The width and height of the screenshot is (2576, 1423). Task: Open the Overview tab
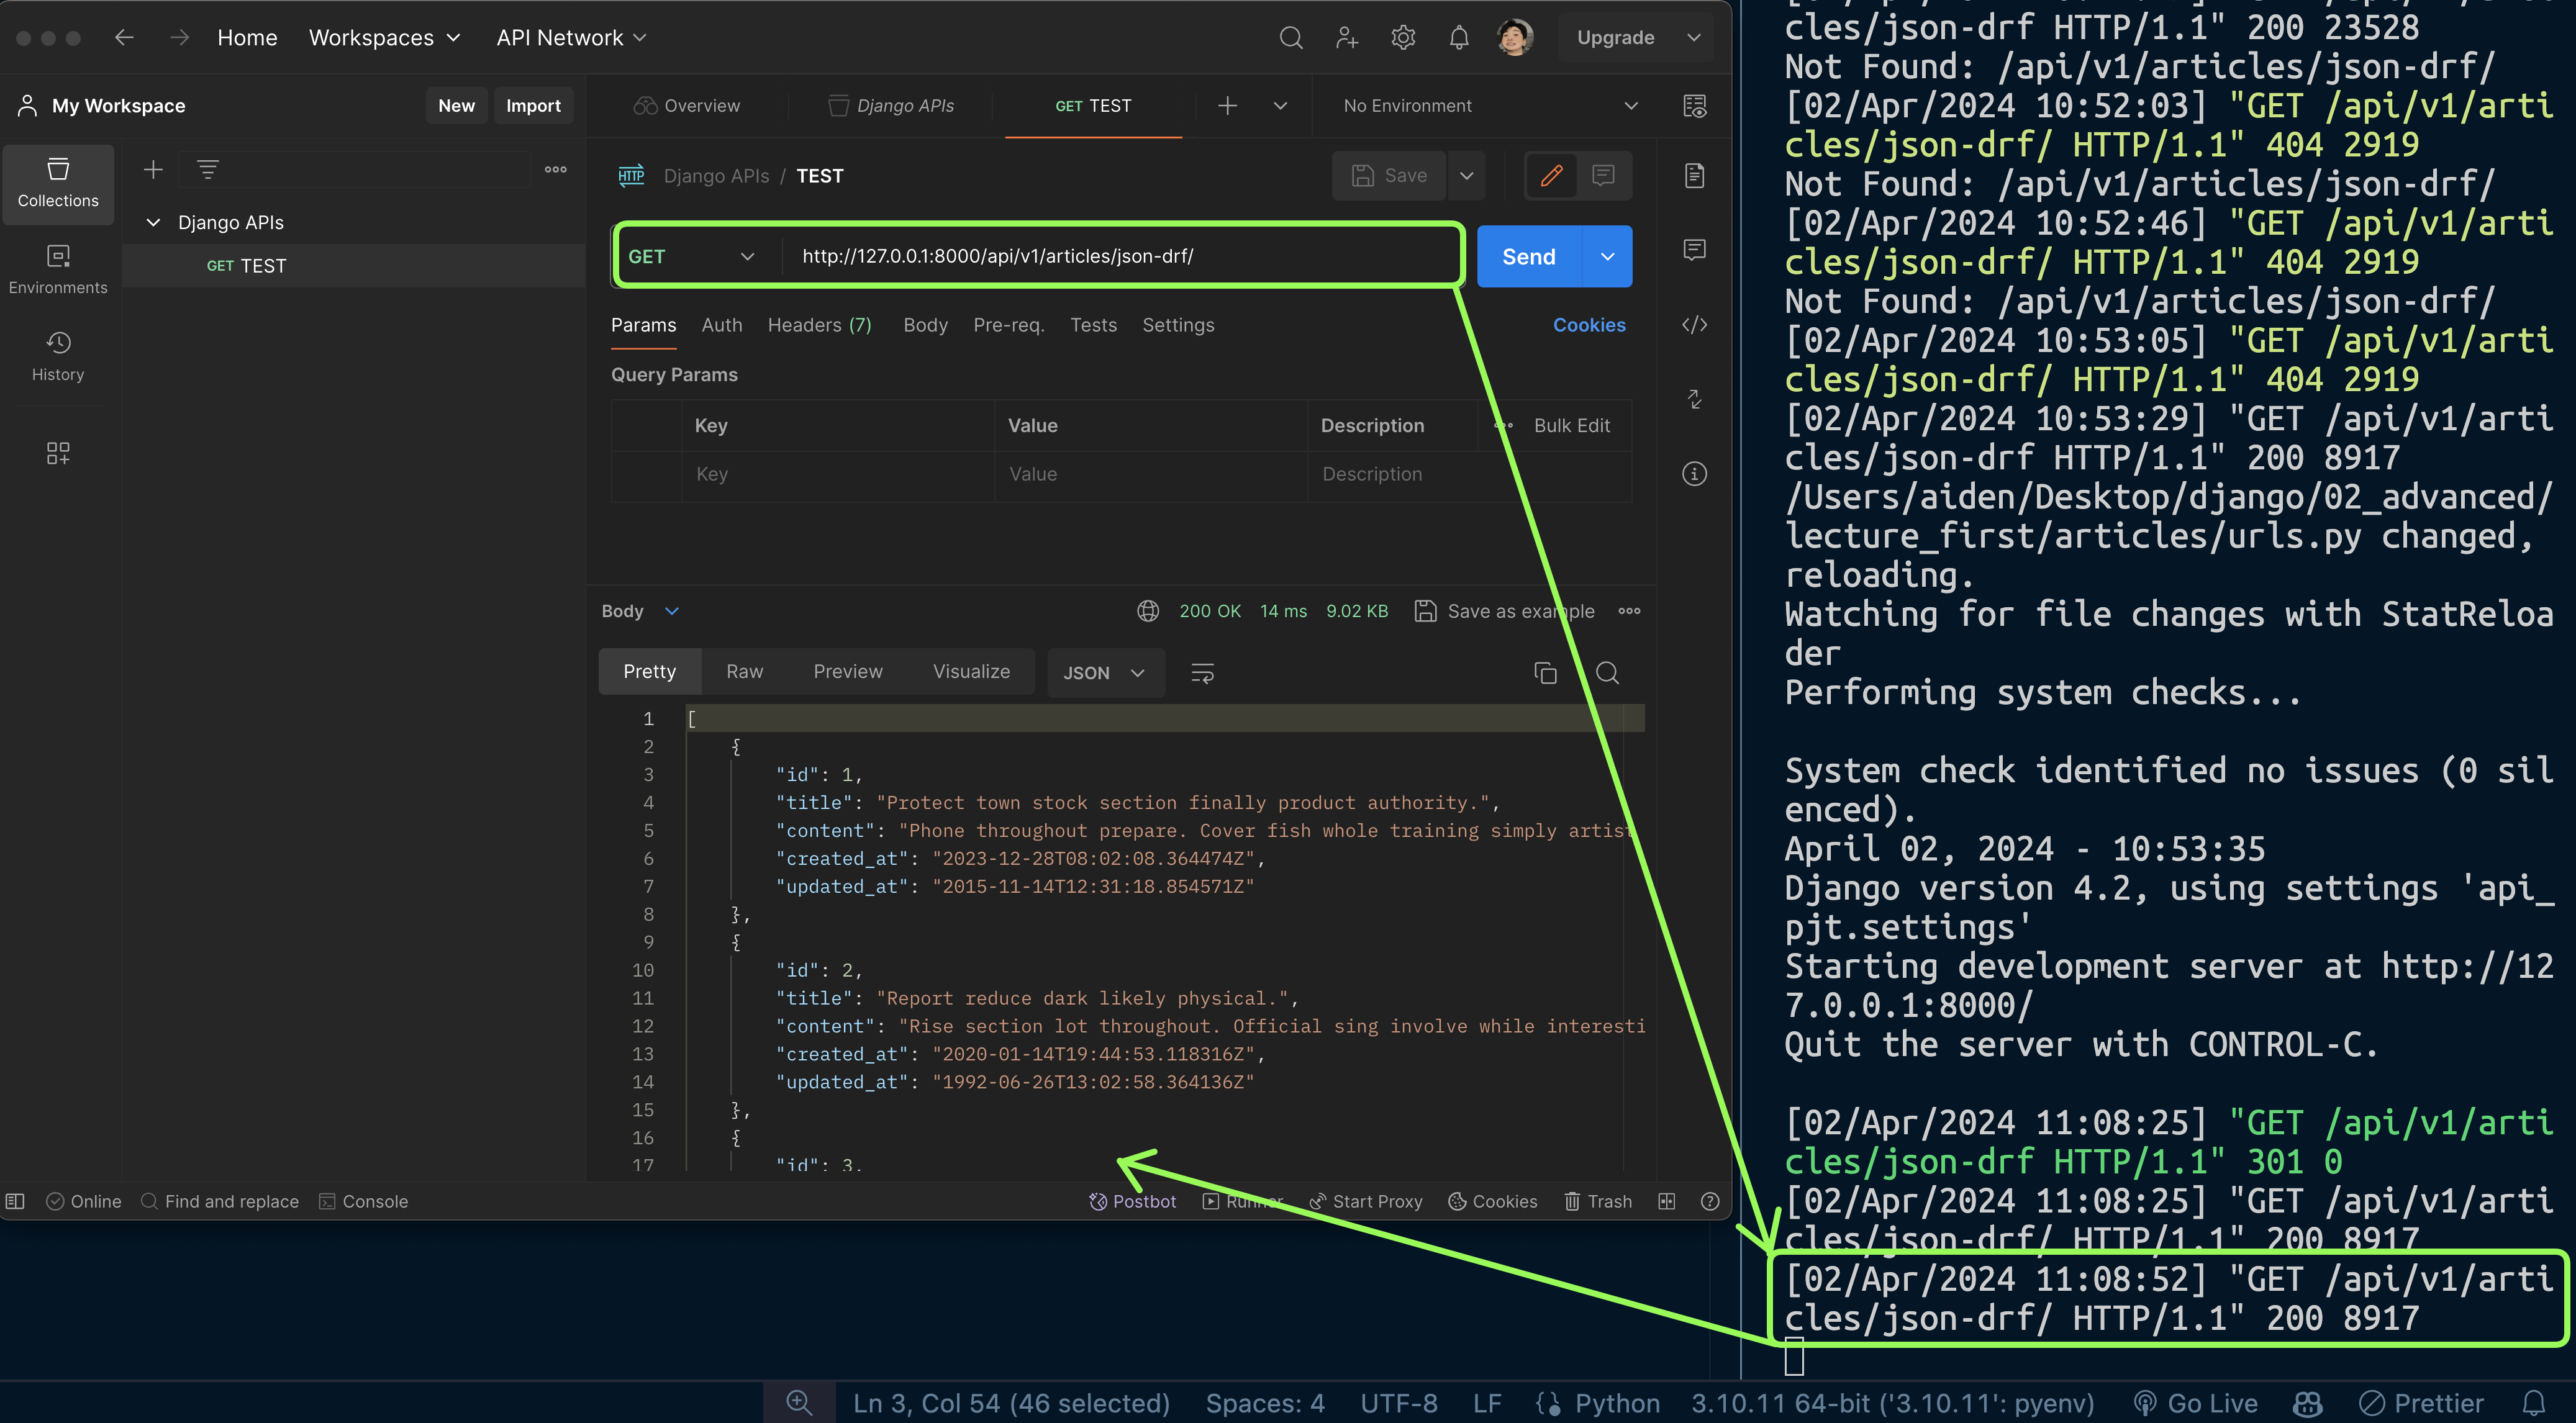(x=688, y=106)
